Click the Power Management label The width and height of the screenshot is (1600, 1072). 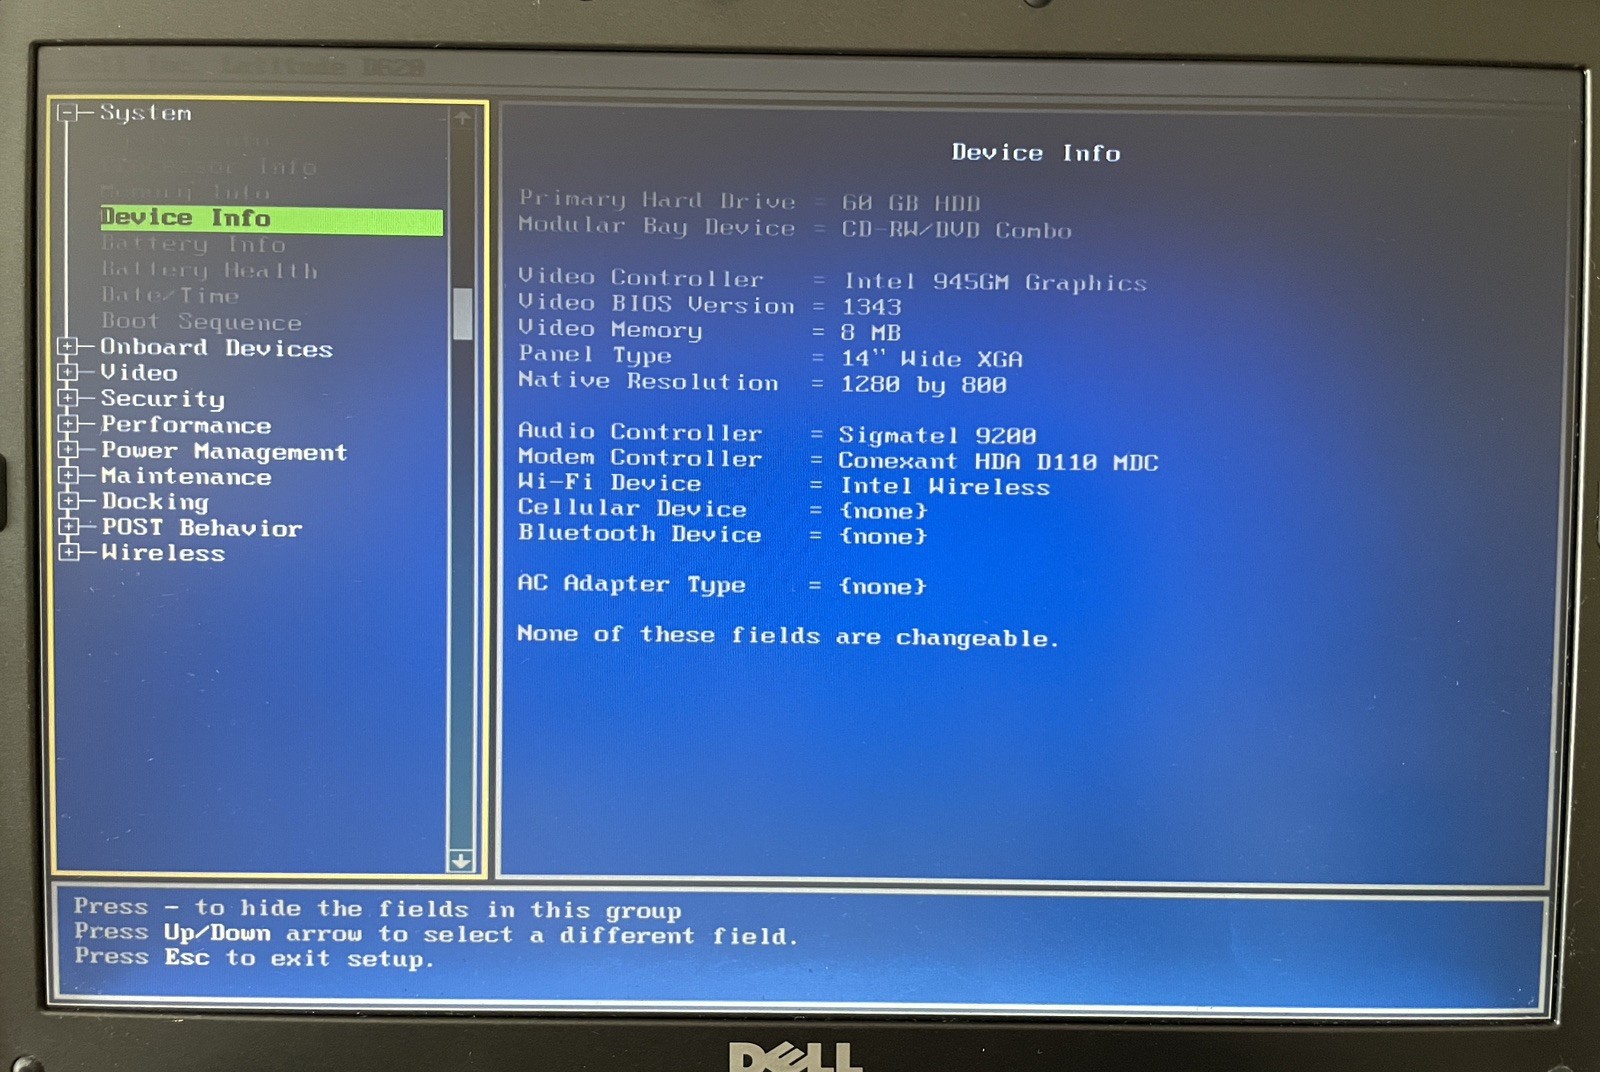[x=224, y=451]
